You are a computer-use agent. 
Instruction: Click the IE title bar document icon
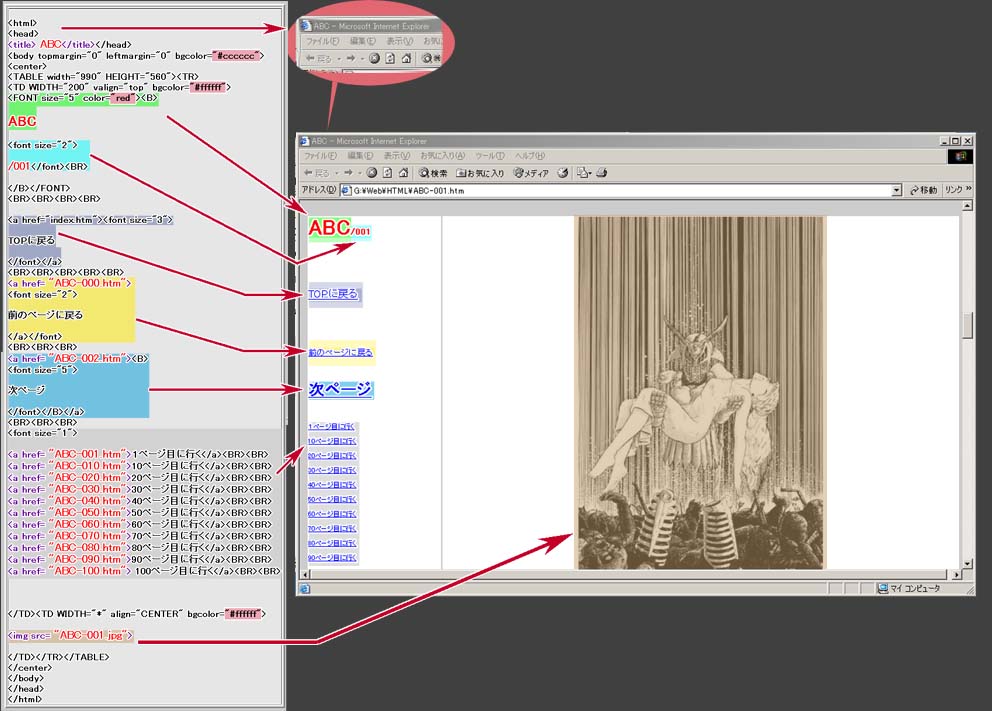coord(304,141)
